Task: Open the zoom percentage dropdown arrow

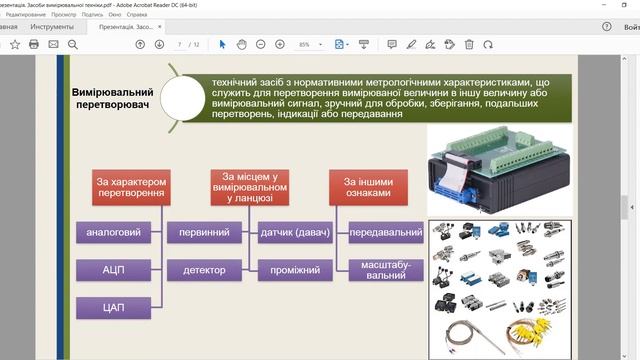Action: click(x=320, y=44)
